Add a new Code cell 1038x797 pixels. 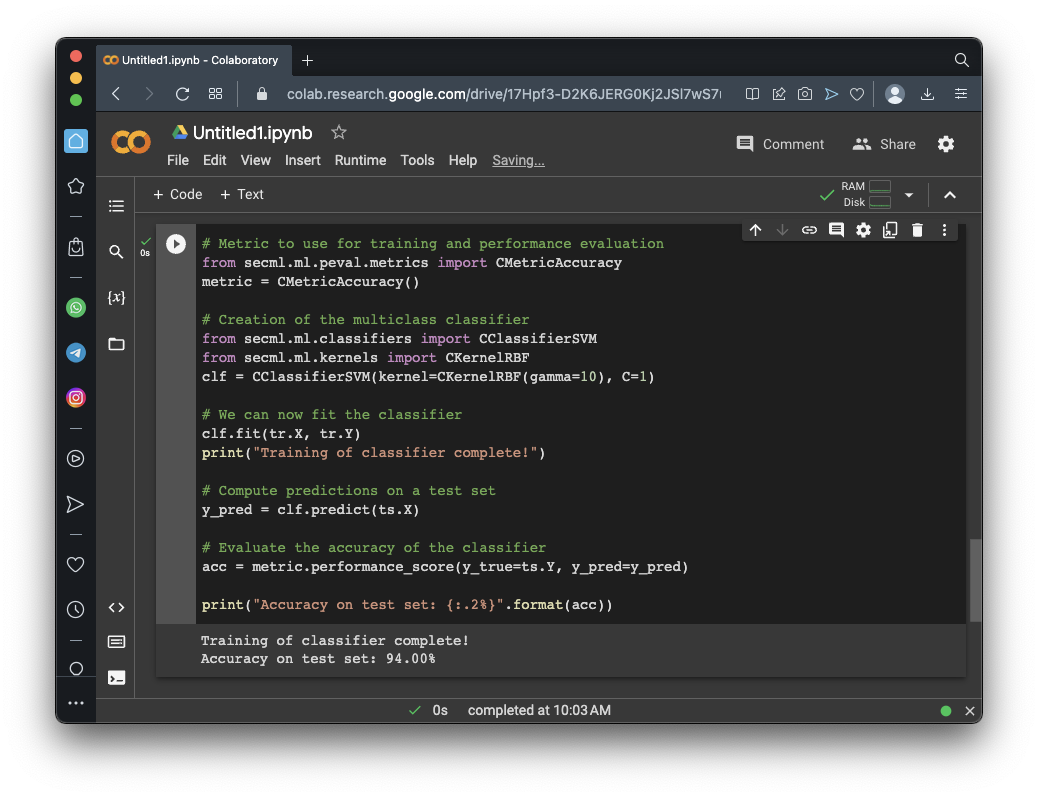pyautogui.click(x=177, y=194)
